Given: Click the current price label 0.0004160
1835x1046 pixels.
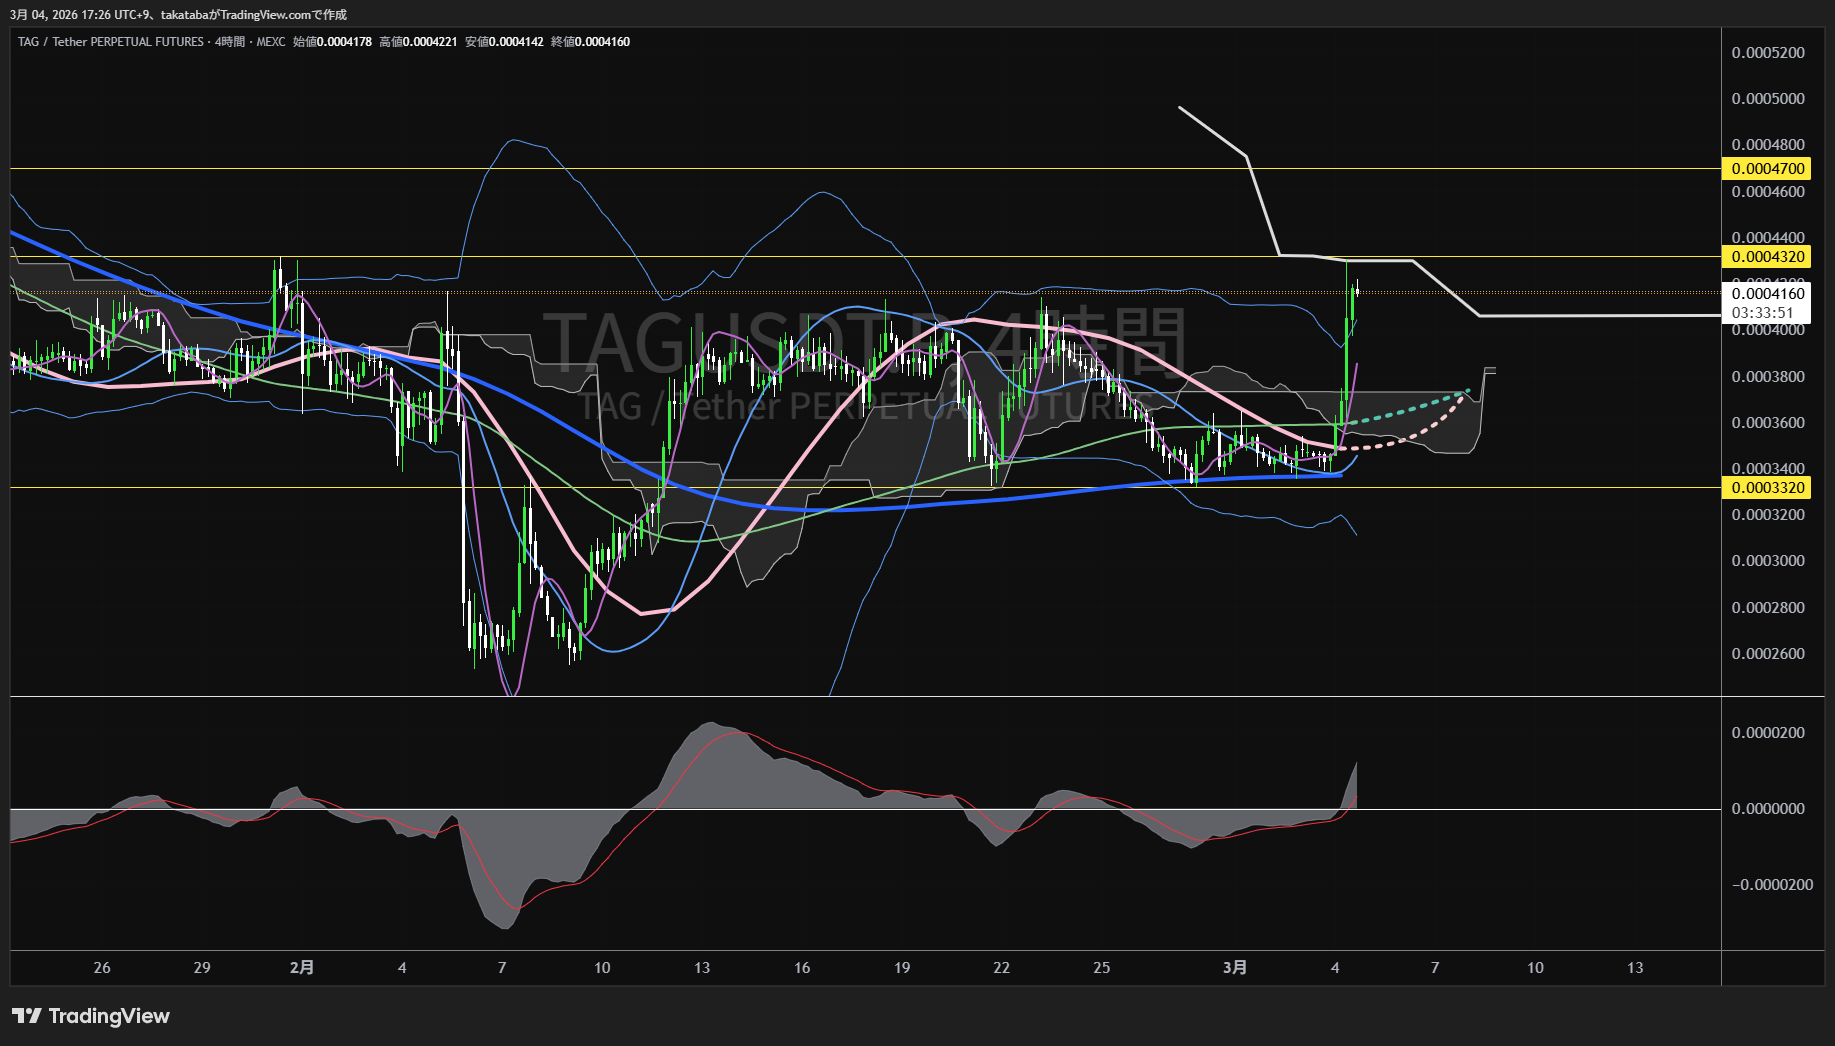Looking at the screenshot, I should coord(1768,294).
